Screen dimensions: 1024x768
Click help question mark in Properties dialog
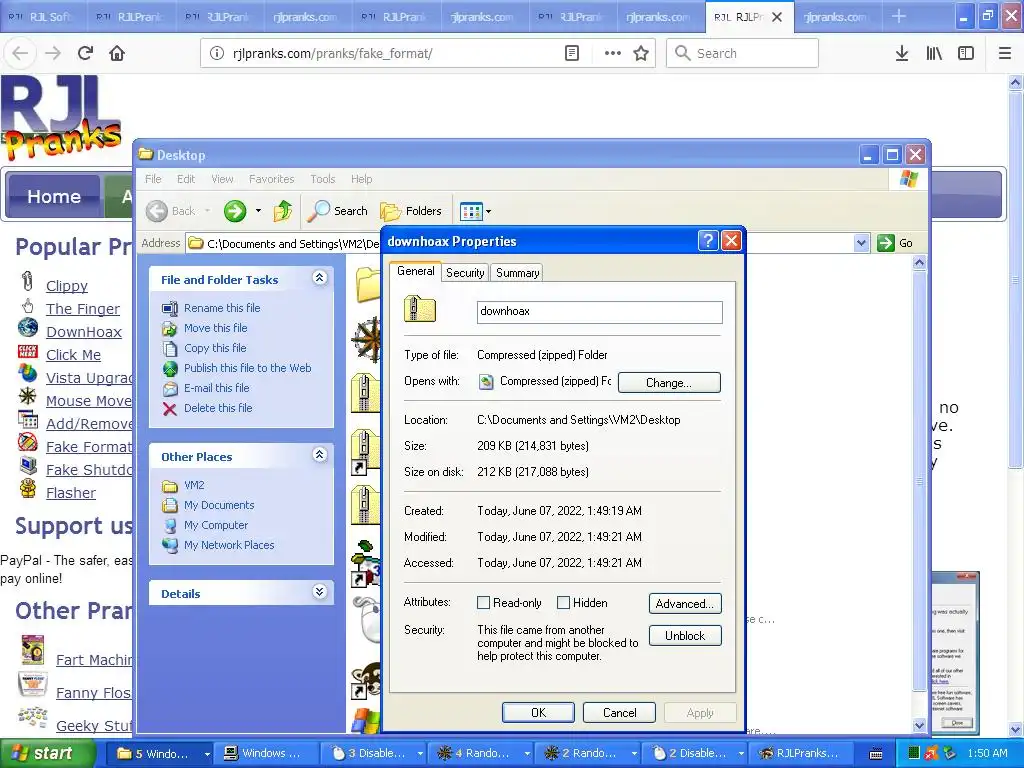pyautogui.click(x=708, y=241)
